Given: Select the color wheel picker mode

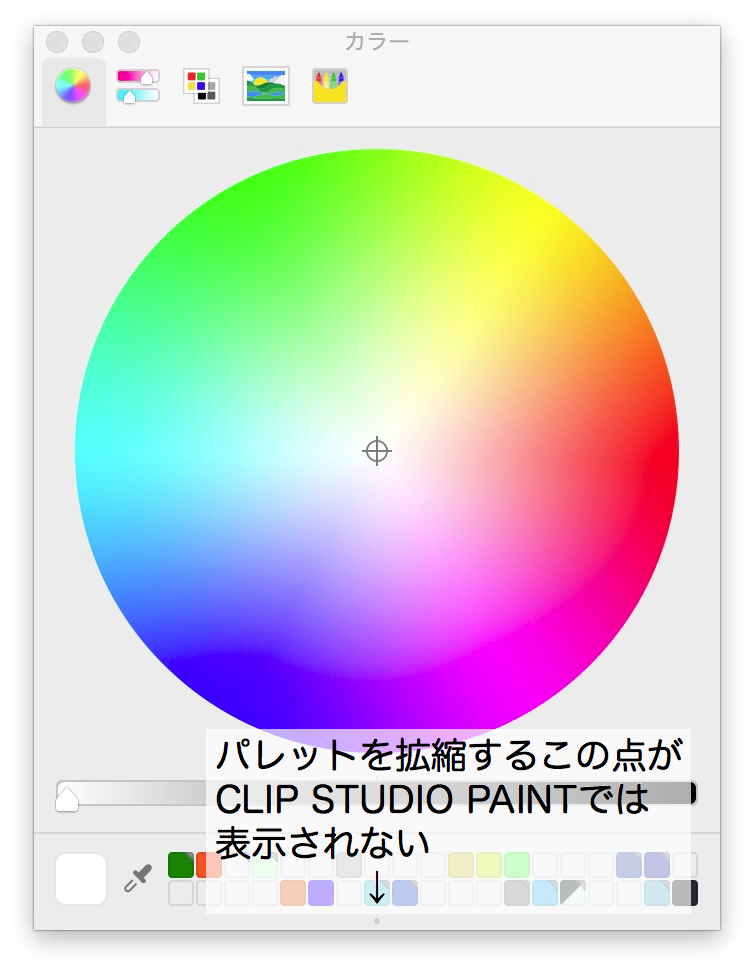Looking at the screenshot, I should tap(73, 86).
